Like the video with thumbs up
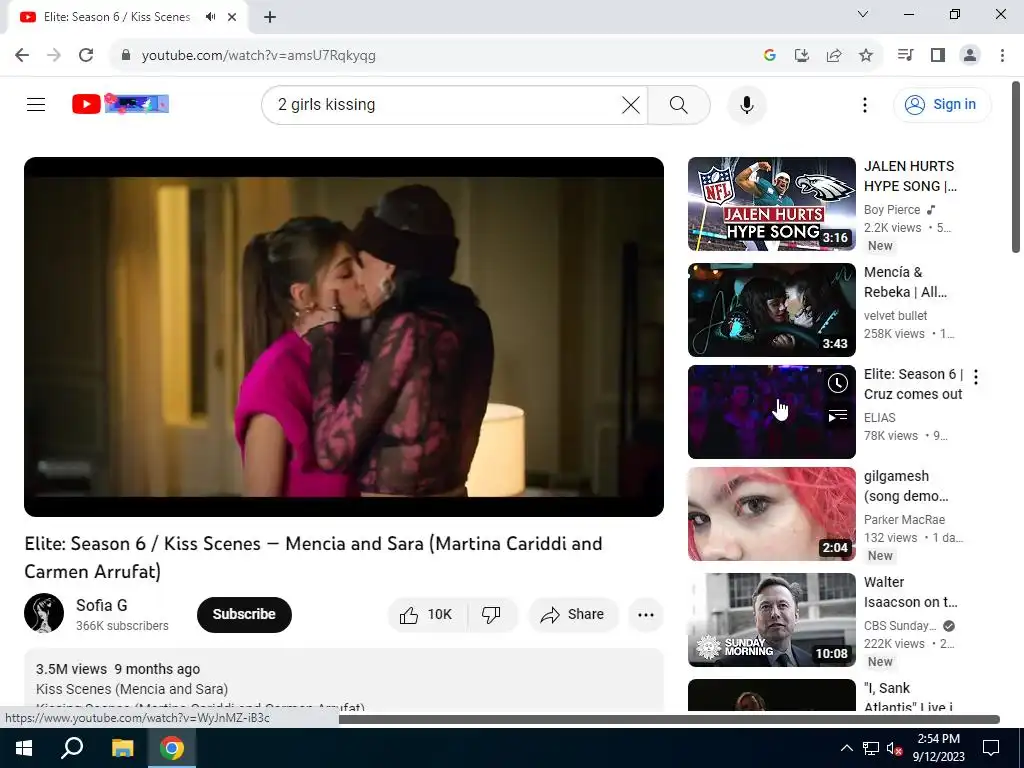 pyautogui.click(x=428, y=615)
